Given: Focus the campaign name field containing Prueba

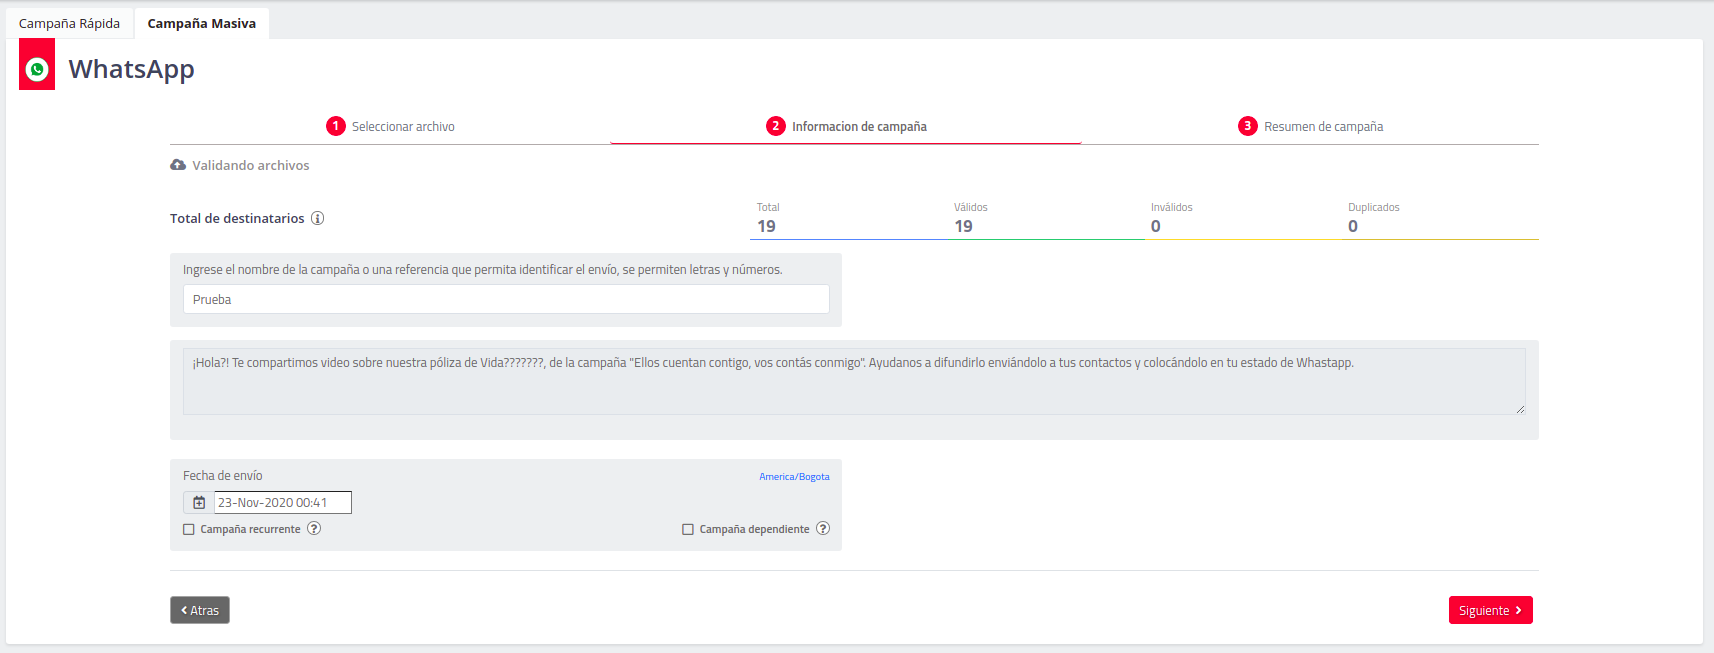Looking at the screenshot, I should click(506, 299).
